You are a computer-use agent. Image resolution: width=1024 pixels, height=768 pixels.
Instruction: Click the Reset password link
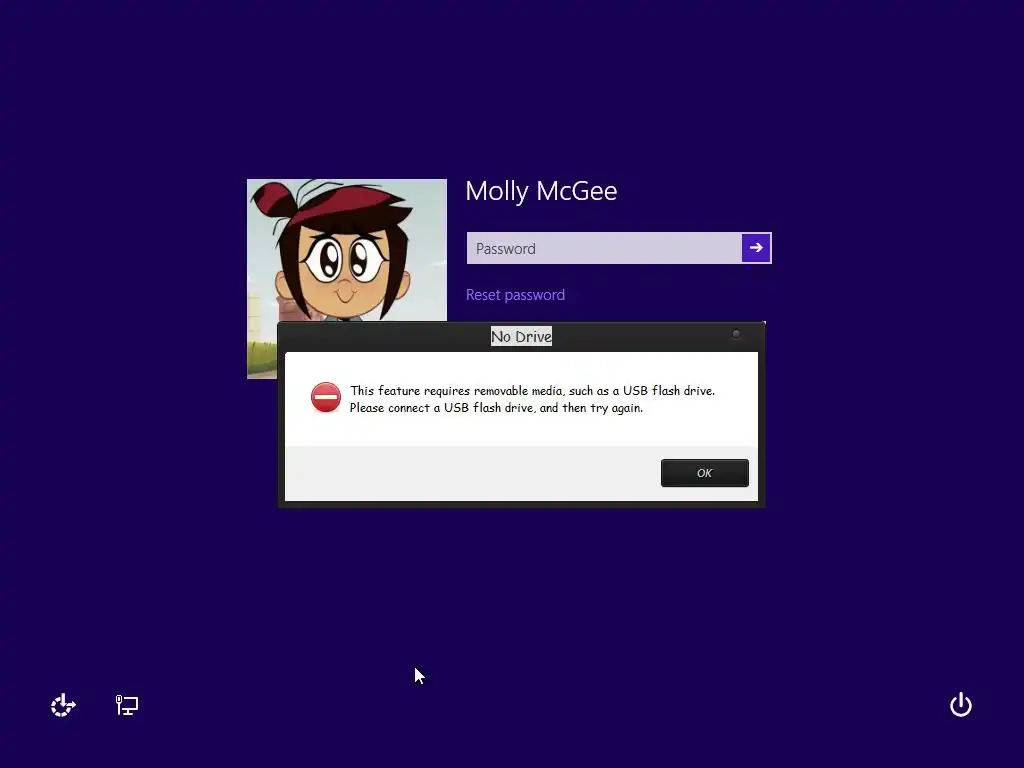tap(515, 295)
